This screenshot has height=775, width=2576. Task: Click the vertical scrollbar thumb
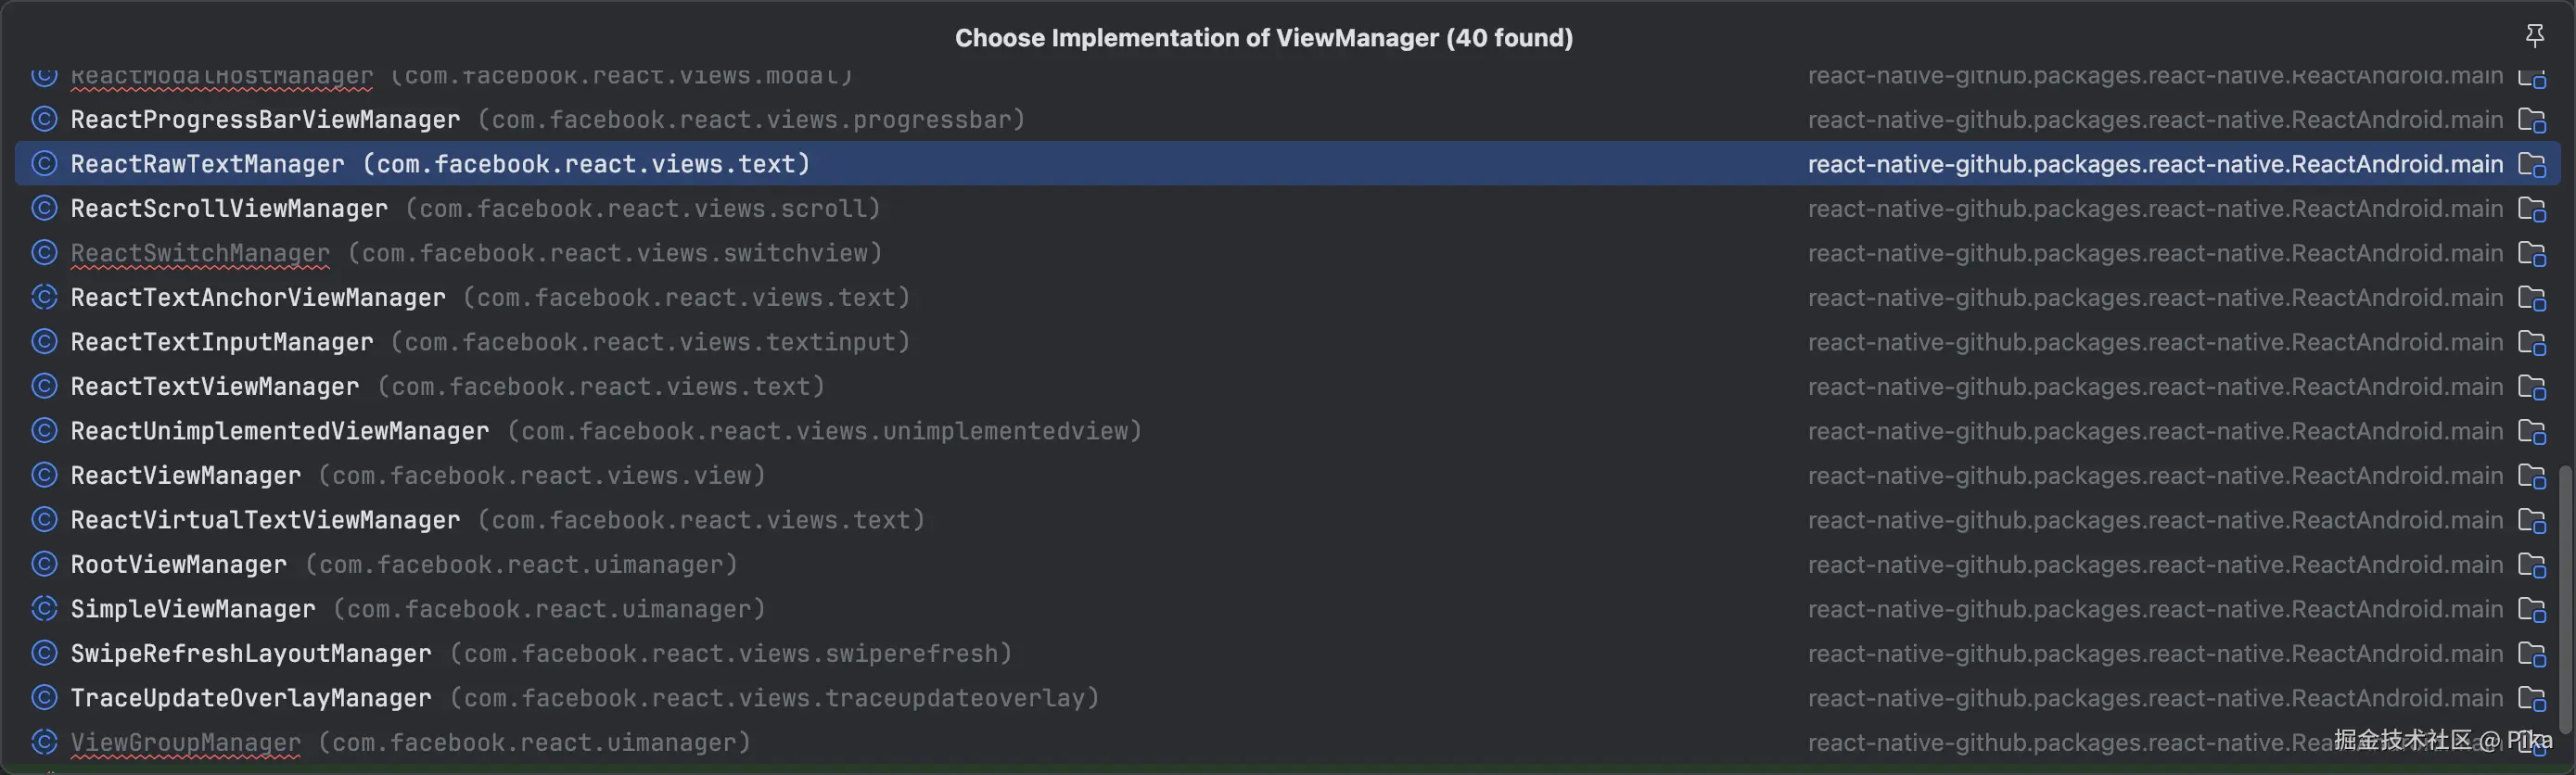pyautogui.click(x=2566, y=600)
